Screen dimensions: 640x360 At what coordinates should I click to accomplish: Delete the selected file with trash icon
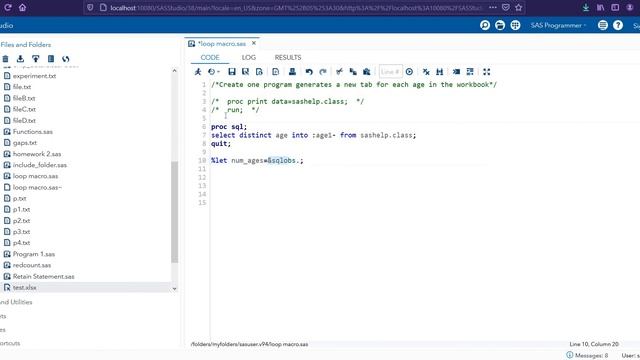tap(5, 59)
